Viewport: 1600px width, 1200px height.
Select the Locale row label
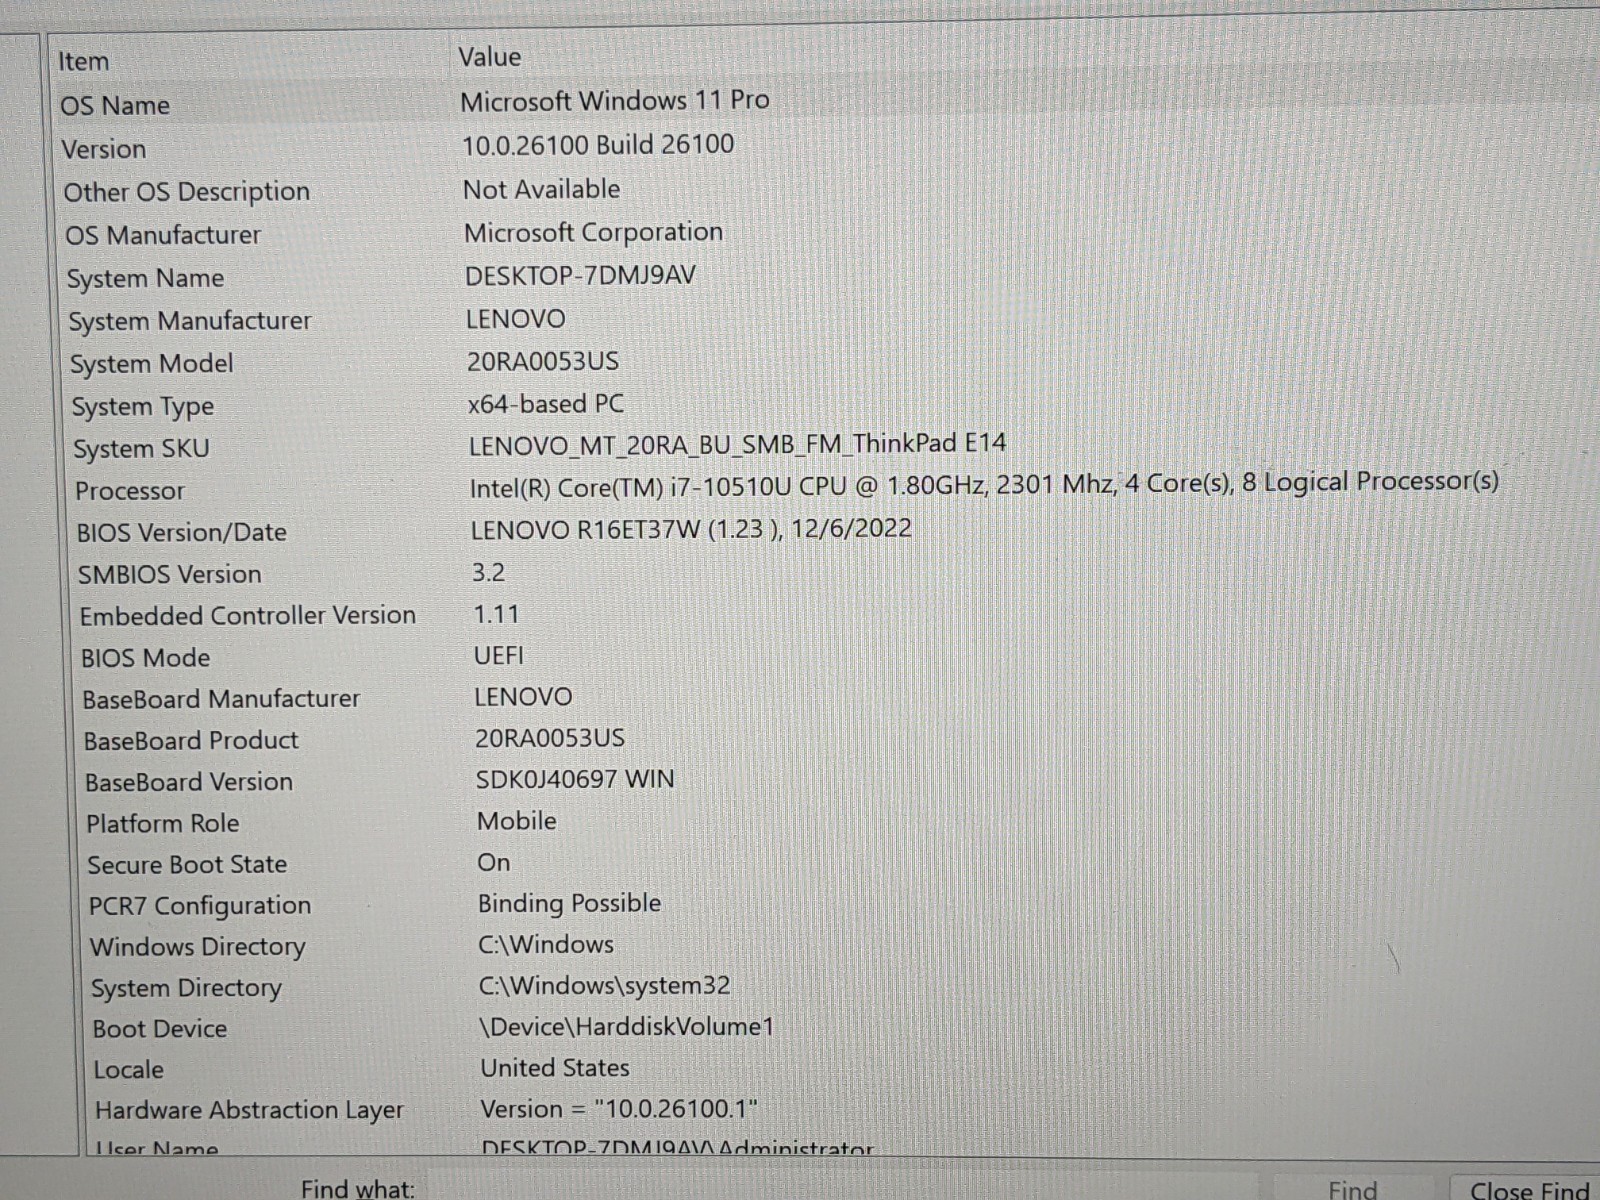[128, 1070]
